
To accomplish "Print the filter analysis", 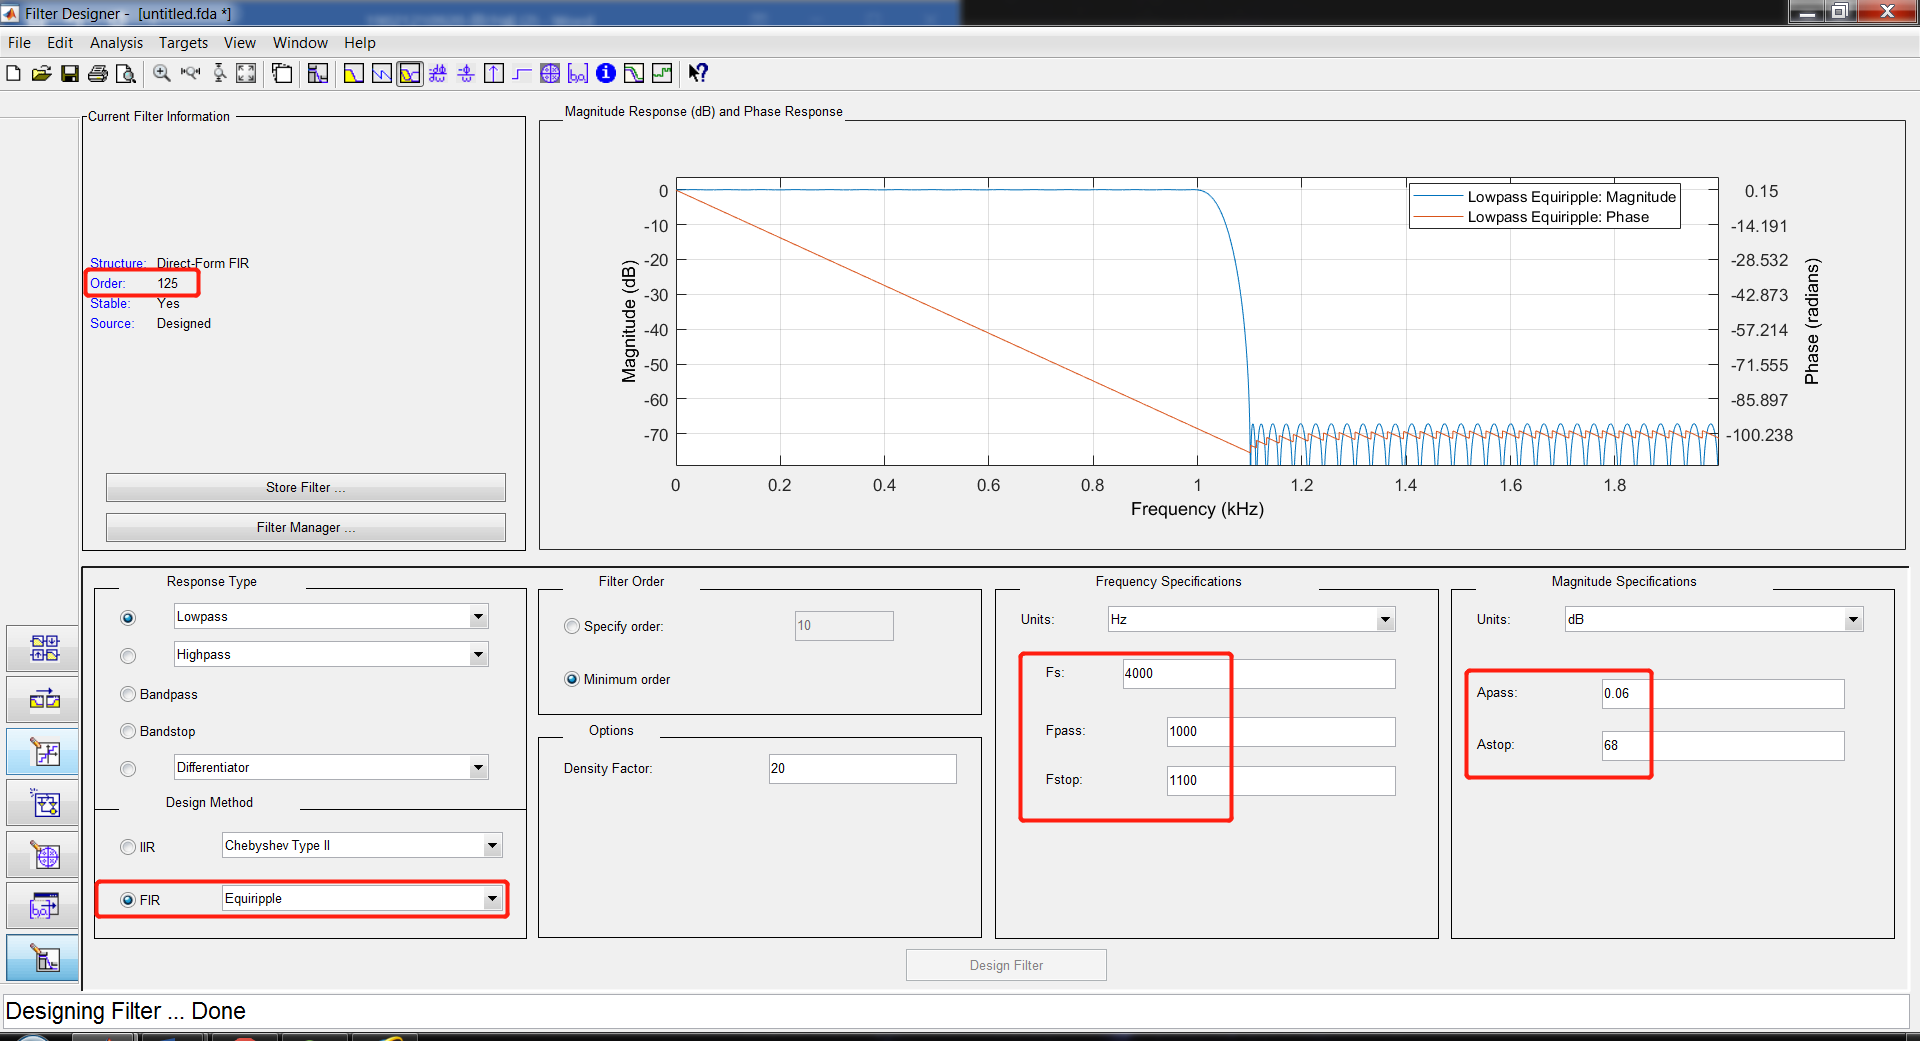I will tap(98, 73).
